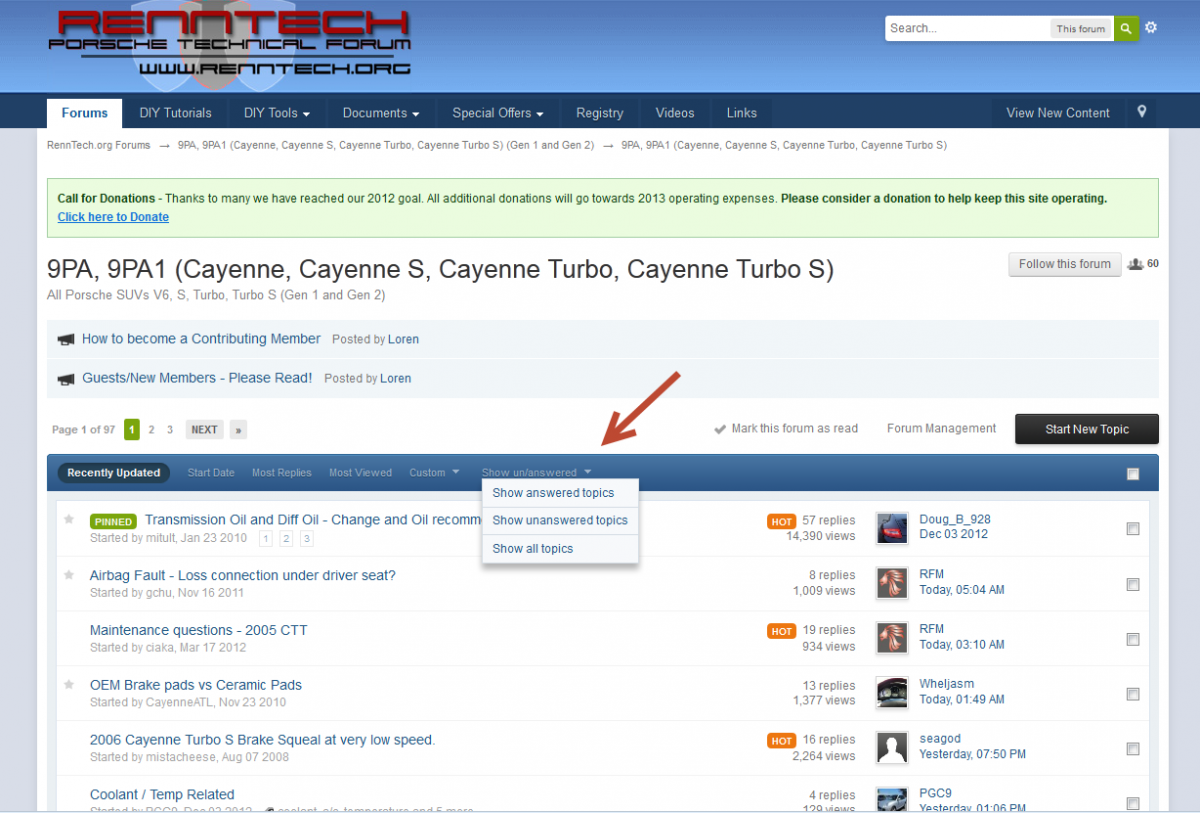Star the Airbag Fault topic

point(69,575)
